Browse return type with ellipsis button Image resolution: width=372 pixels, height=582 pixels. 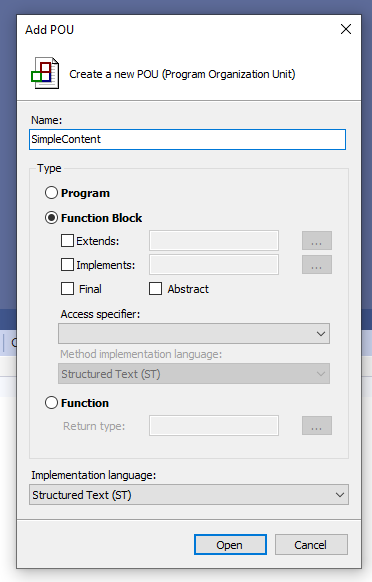[317, 425]
